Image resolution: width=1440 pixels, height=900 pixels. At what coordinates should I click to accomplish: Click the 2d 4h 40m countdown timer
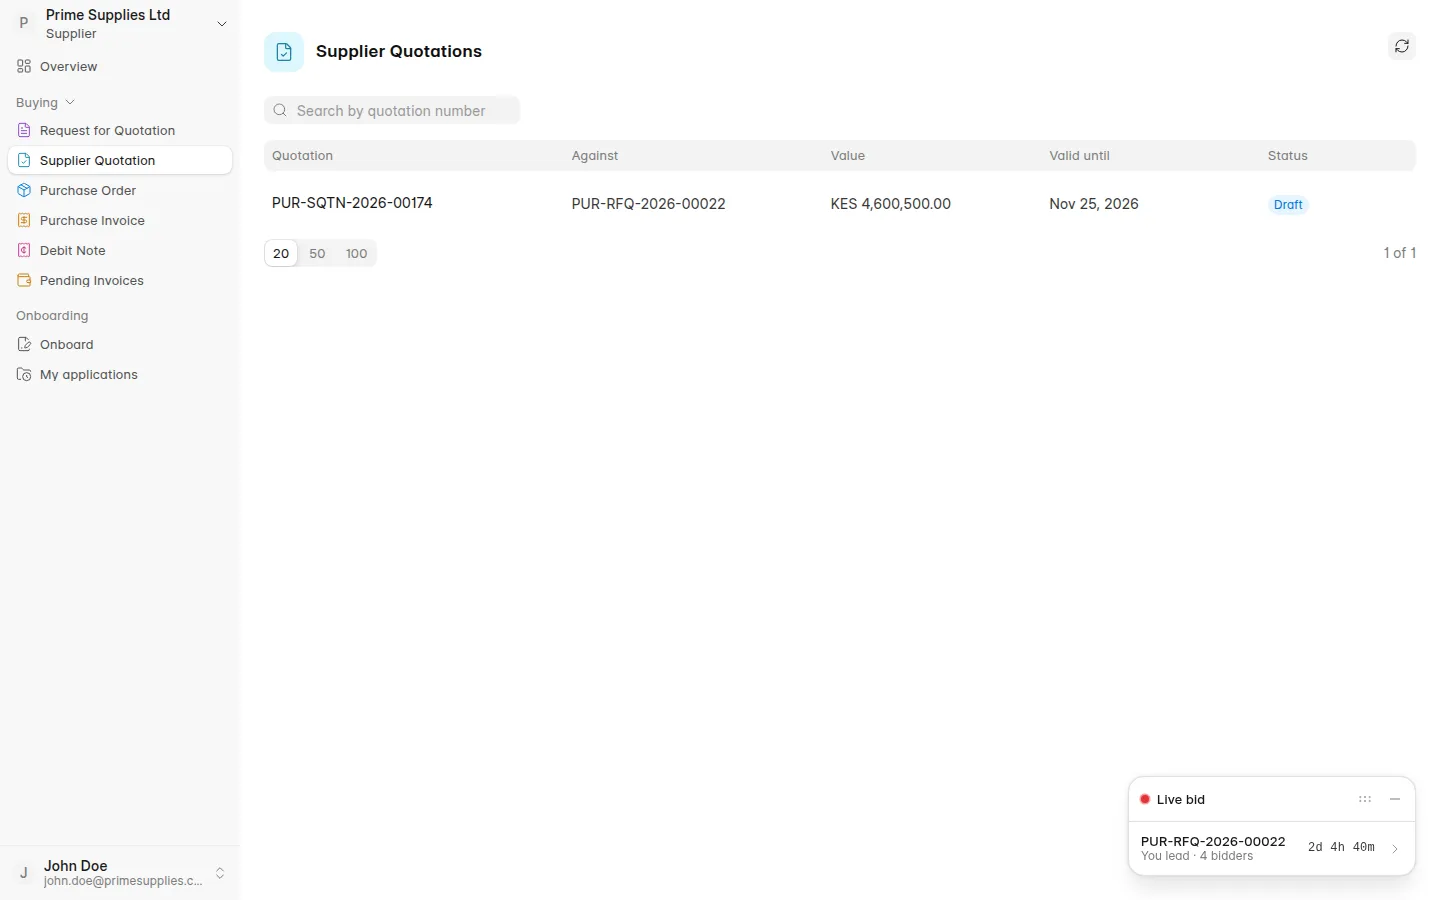(1341, 848)
